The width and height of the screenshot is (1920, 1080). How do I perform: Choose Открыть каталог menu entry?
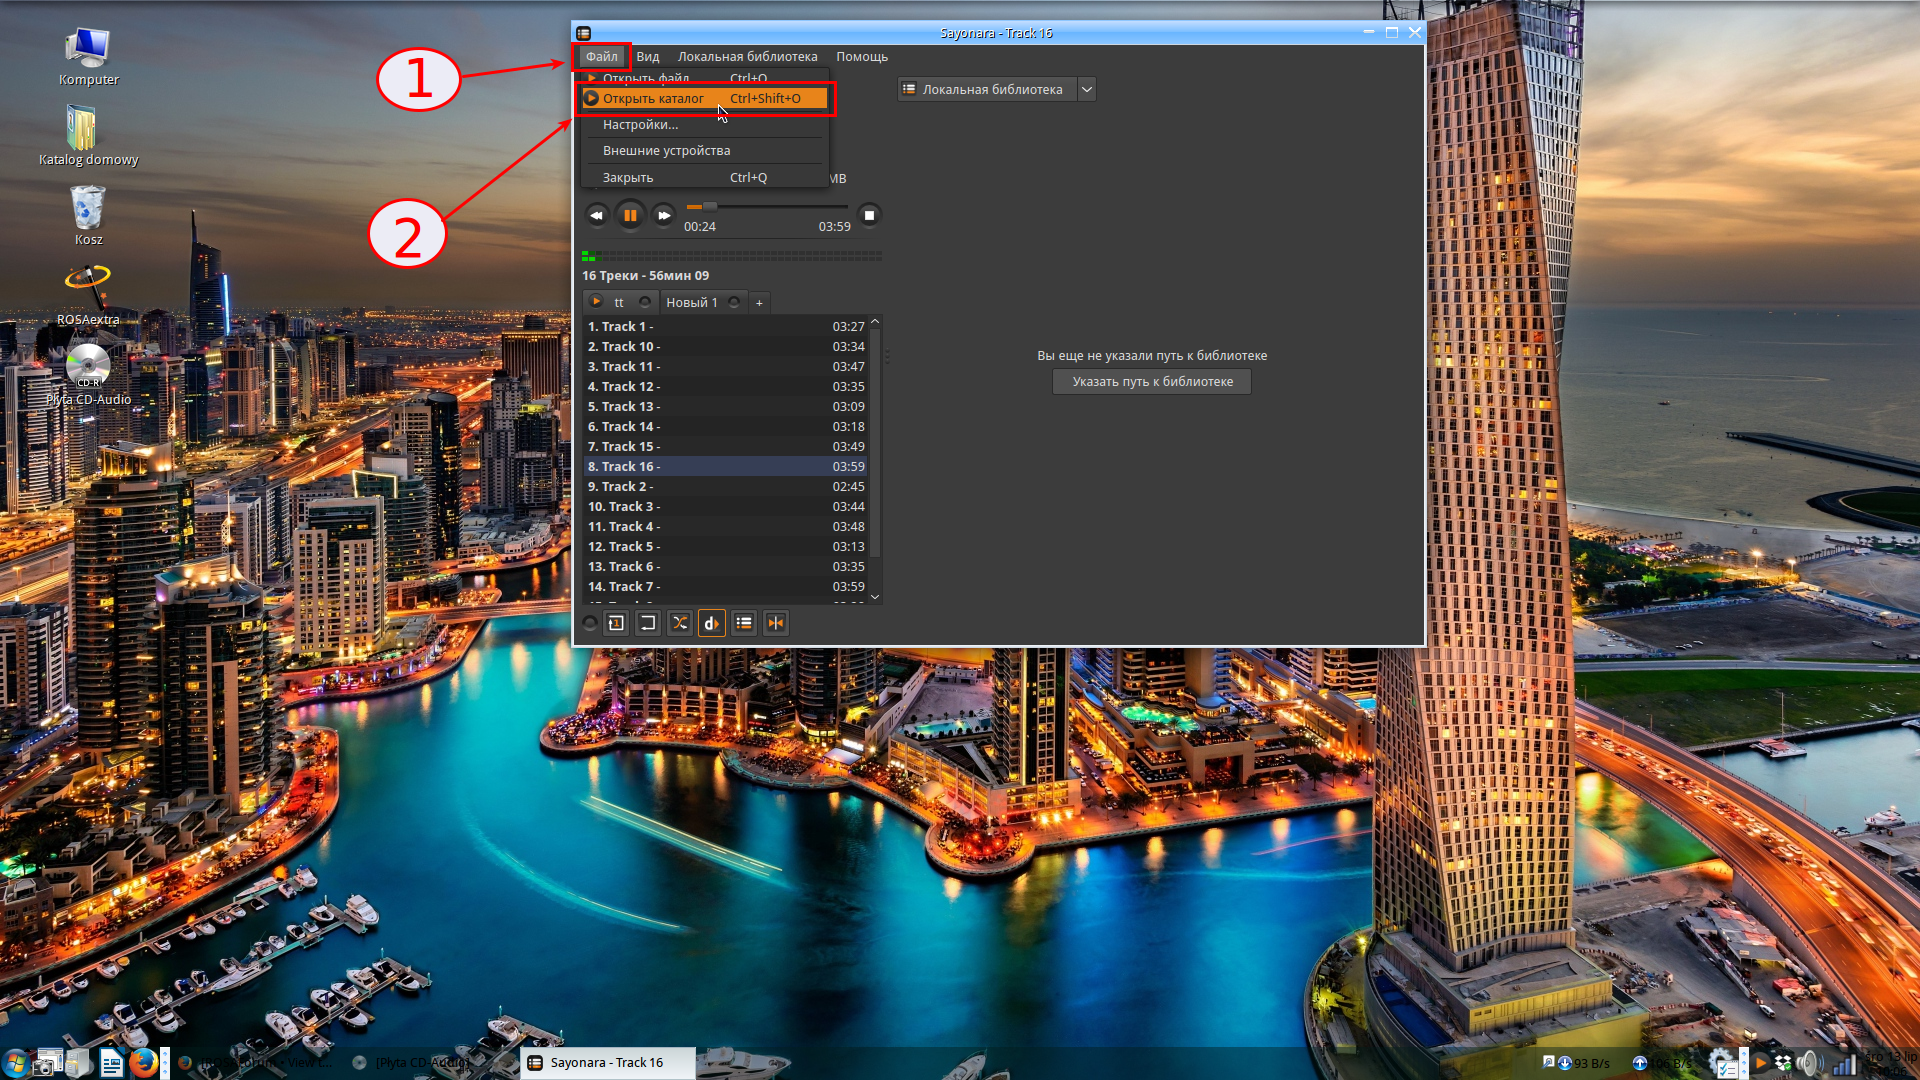coord(653,98)
